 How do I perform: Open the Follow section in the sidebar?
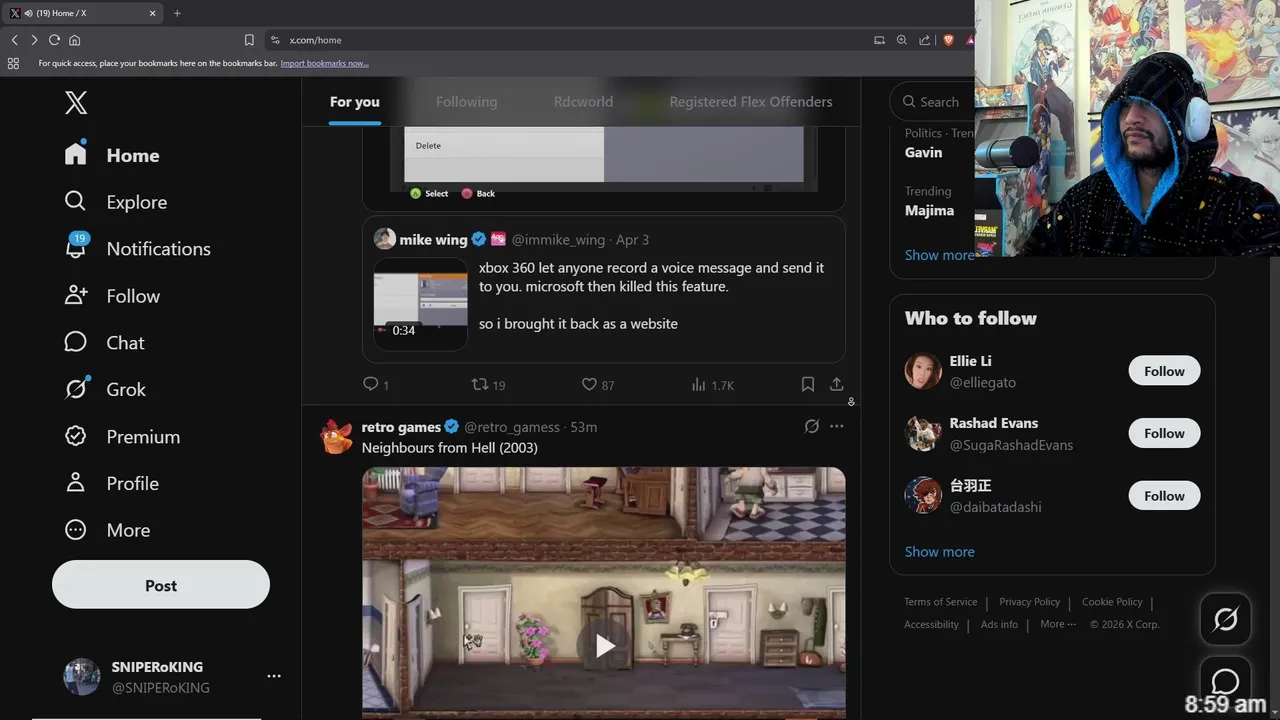pyautogui.click(x=112, y=296)
